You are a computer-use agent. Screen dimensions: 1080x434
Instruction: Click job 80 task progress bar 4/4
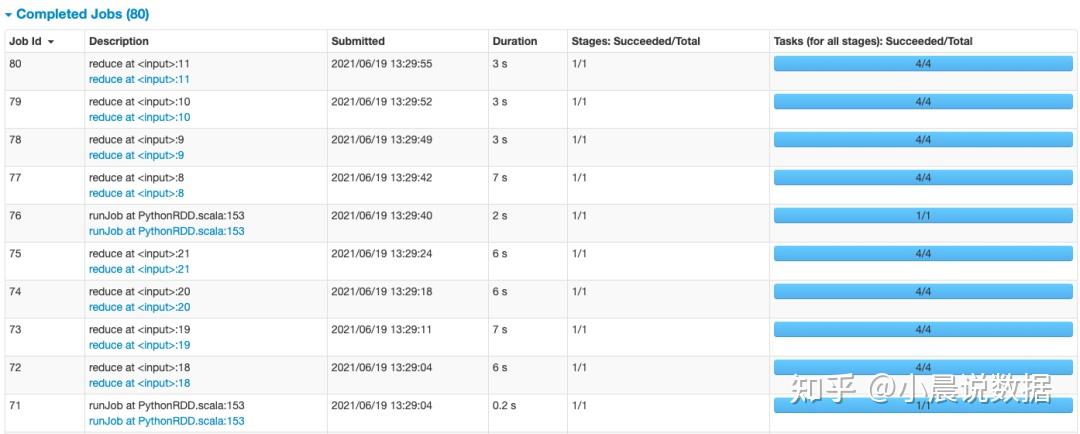tap(922, 64)
